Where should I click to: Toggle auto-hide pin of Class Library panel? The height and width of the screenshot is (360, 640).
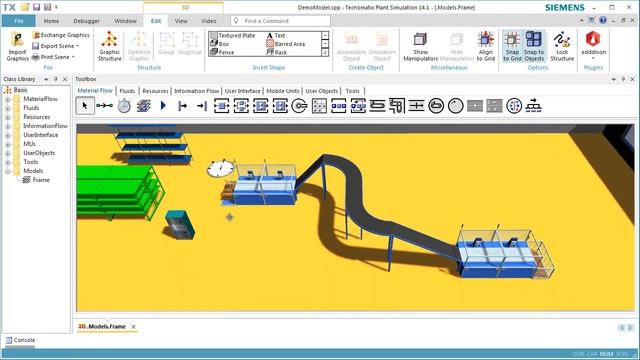click(56, 79)
